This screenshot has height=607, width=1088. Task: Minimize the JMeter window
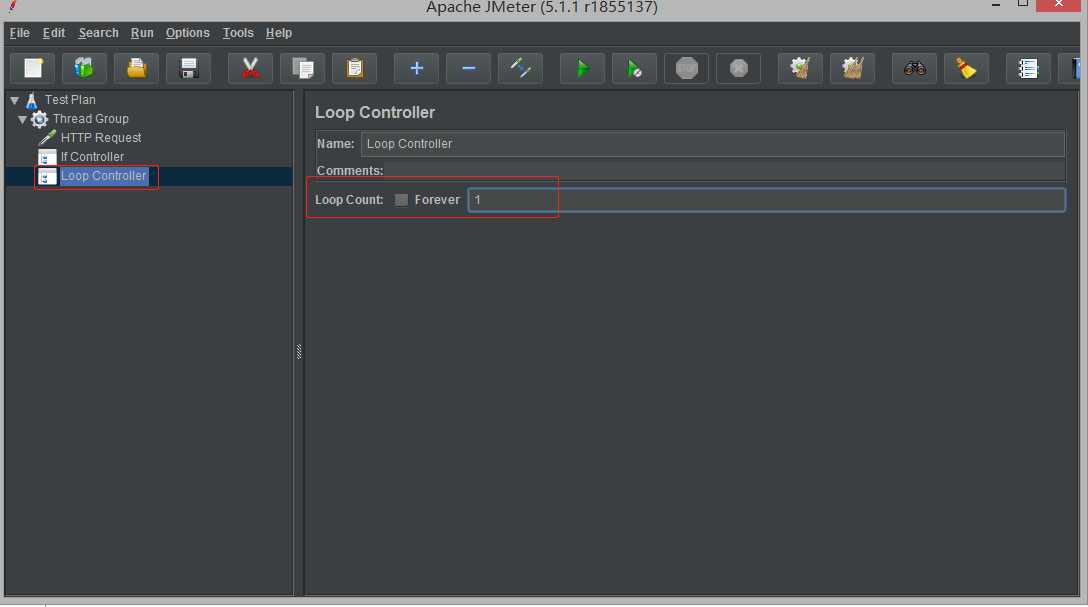[996, 5]
